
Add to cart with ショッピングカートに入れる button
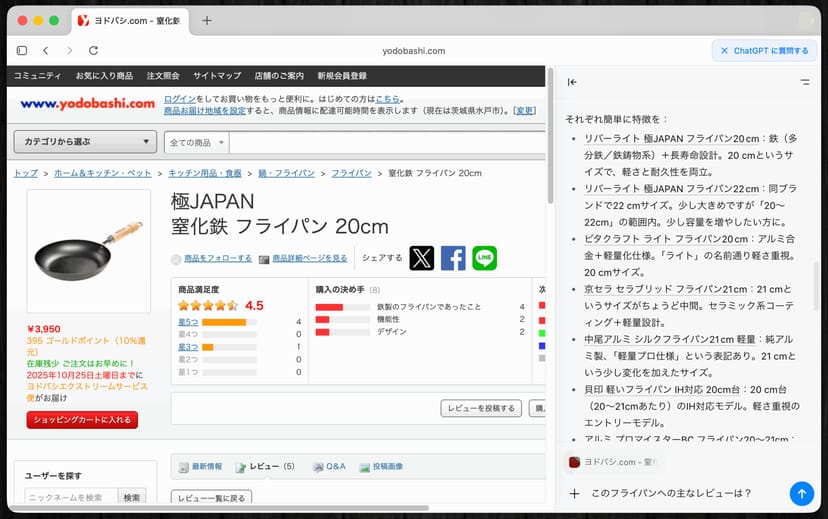(82, 420)
